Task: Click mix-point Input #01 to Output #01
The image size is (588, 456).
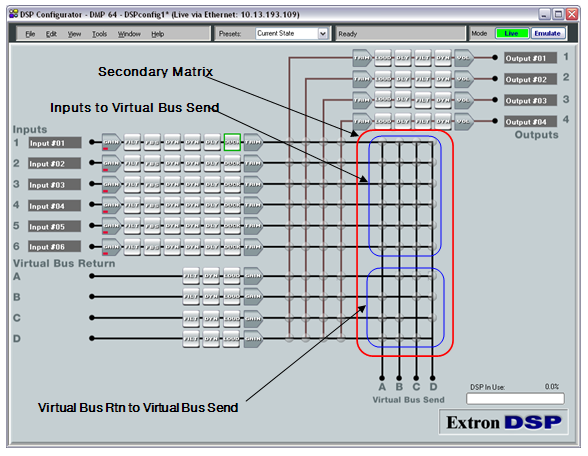Action: click(x=290, y=142)
